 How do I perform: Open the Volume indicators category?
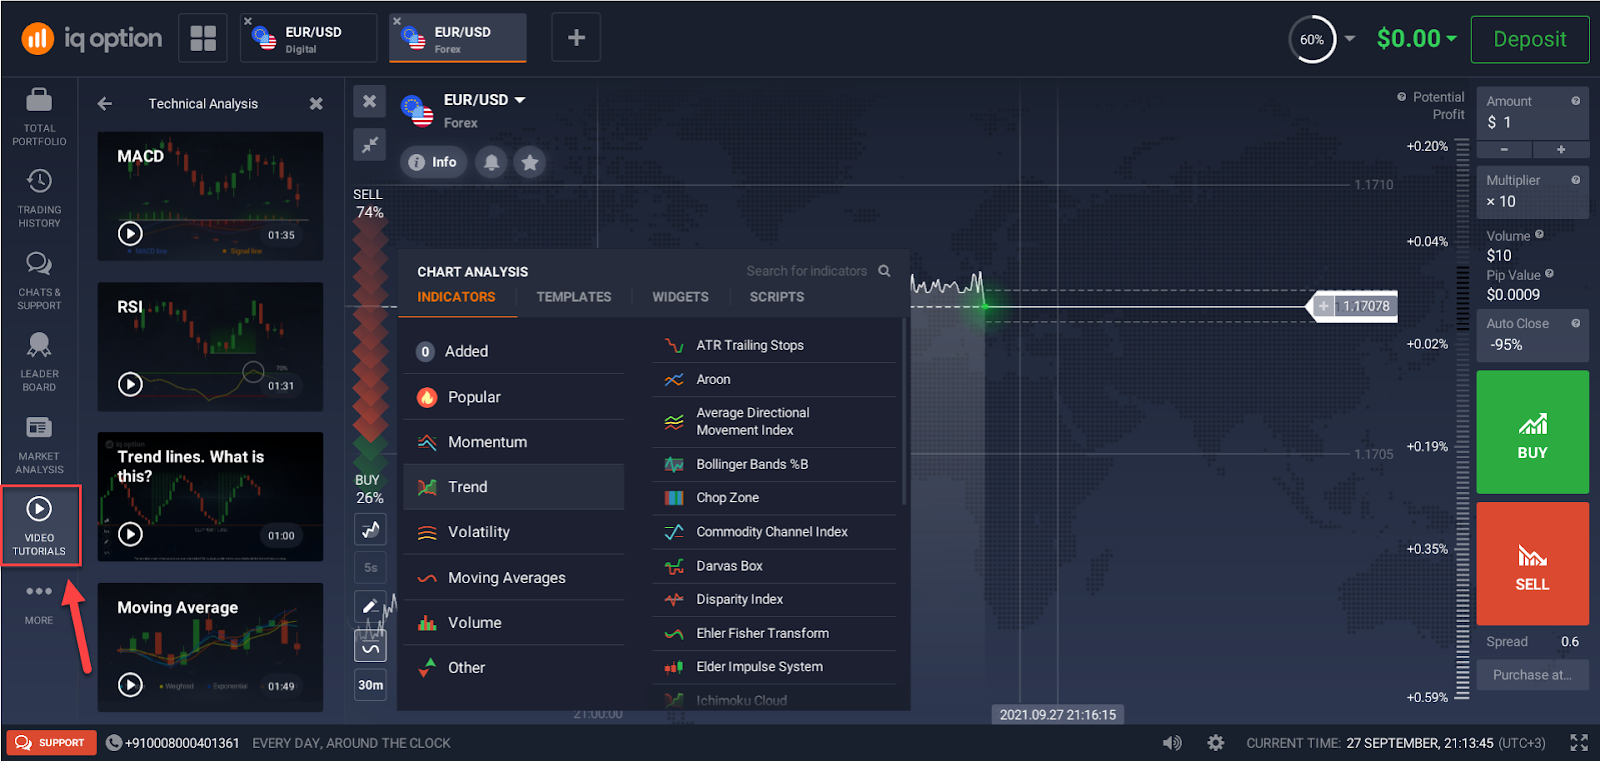514,622
